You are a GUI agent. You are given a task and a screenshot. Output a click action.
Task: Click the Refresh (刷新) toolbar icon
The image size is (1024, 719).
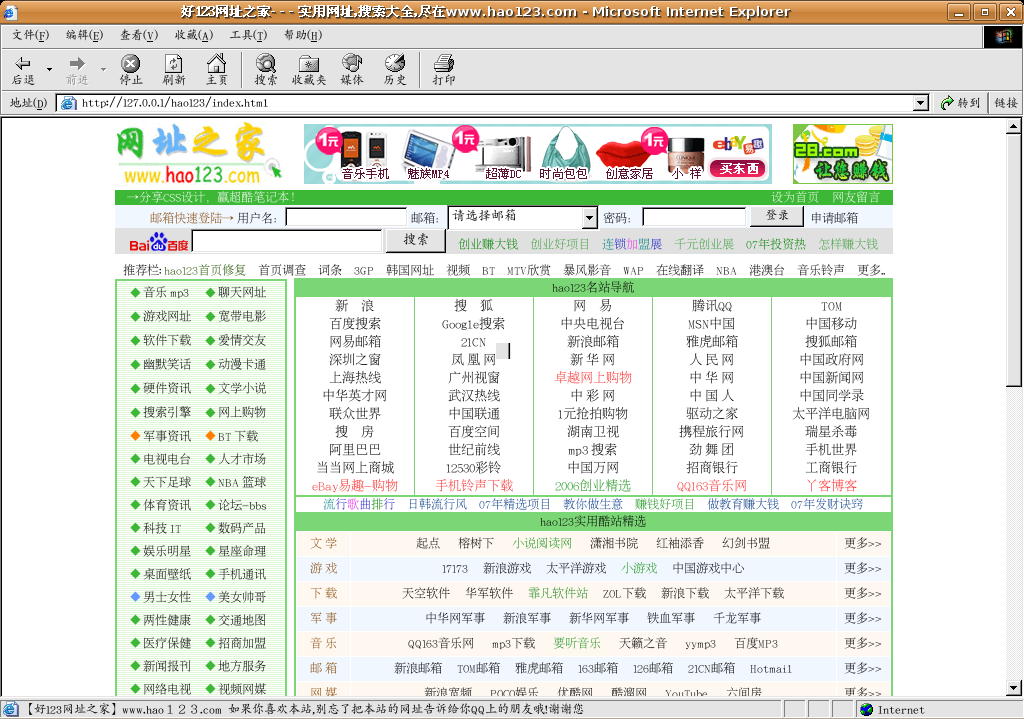point(173,63)
